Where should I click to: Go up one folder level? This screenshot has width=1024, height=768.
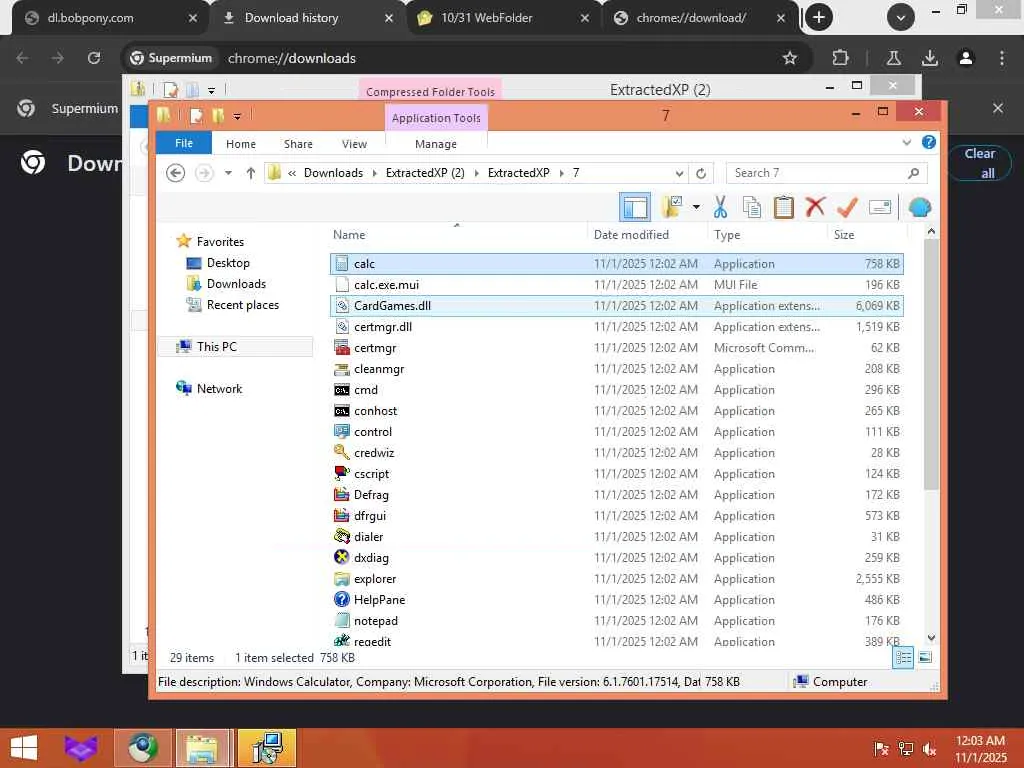click(x=251, y=173)
